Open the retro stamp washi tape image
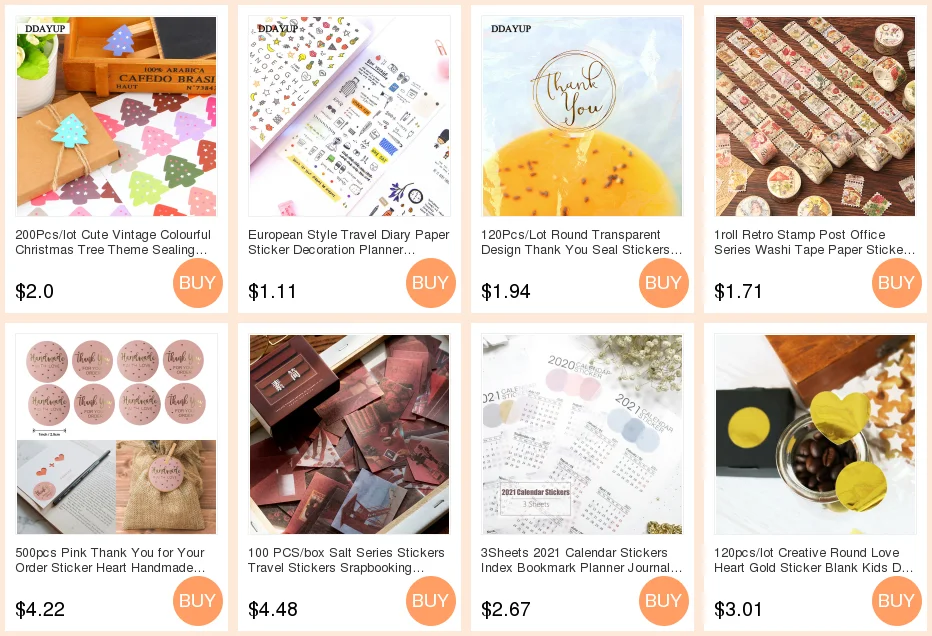The height and width of the screenshot is (636, 932). point(816,117)
